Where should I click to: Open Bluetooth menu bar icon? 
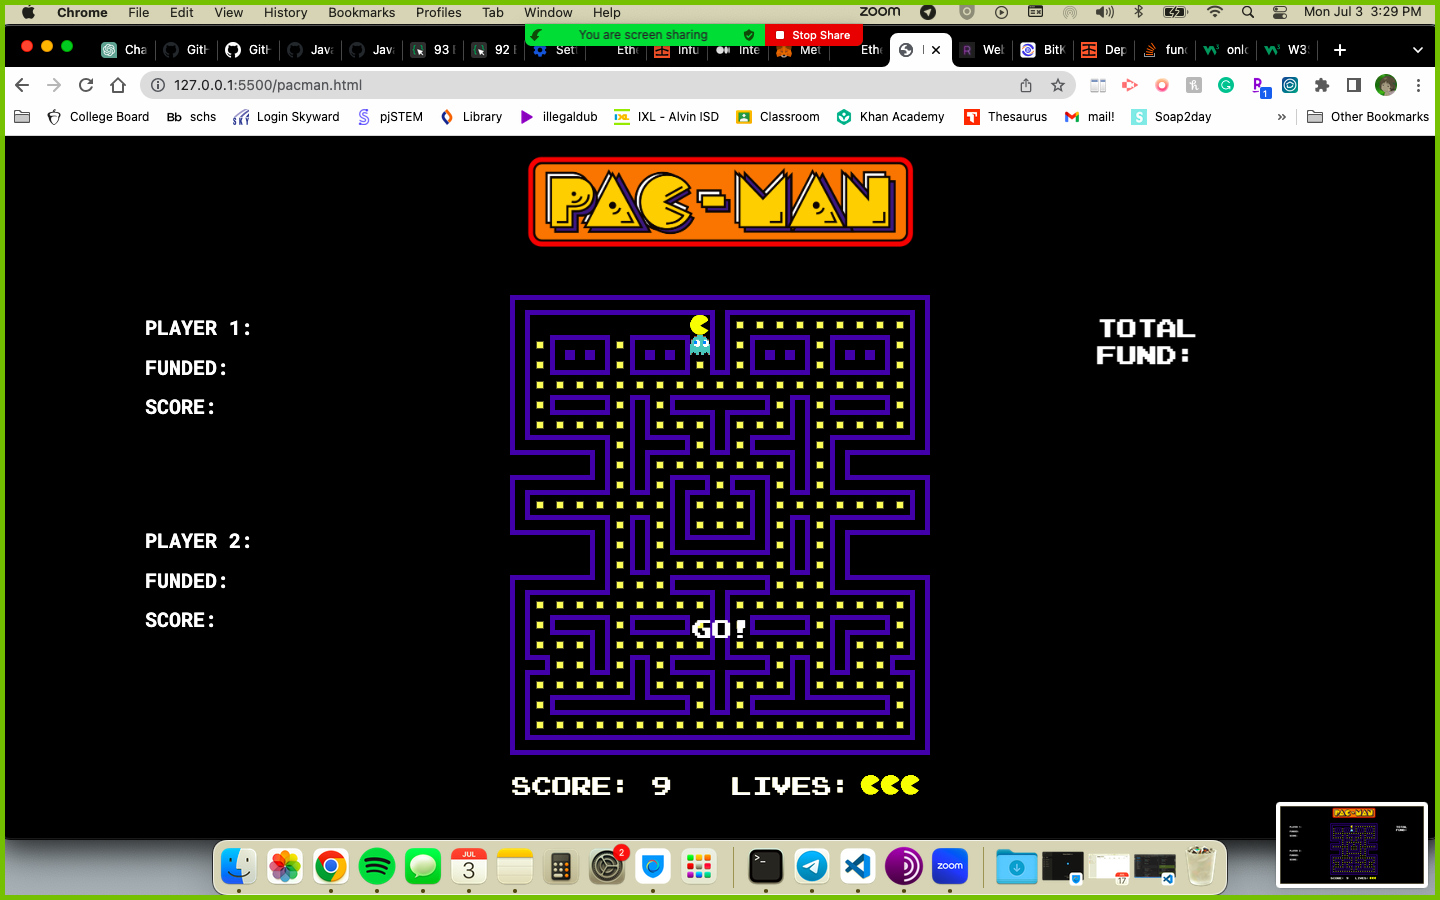(x=1138, y=12)
